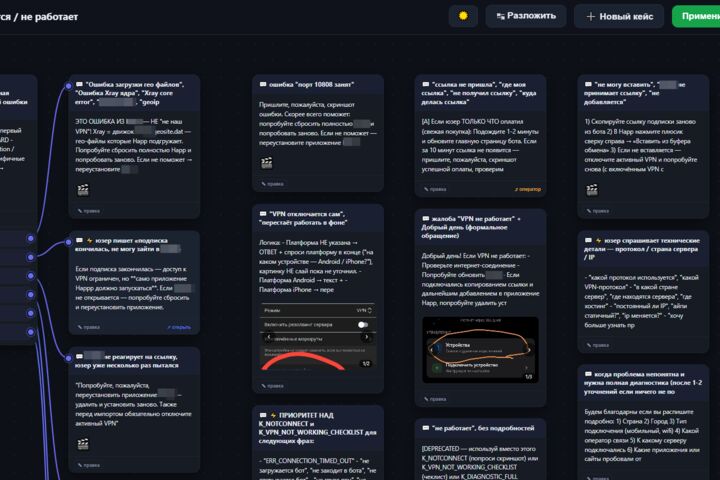Show next image in 'VPN отключается сам' thumbnail
Viewport: 720px width, 480px height.
(x=366, y=337)
